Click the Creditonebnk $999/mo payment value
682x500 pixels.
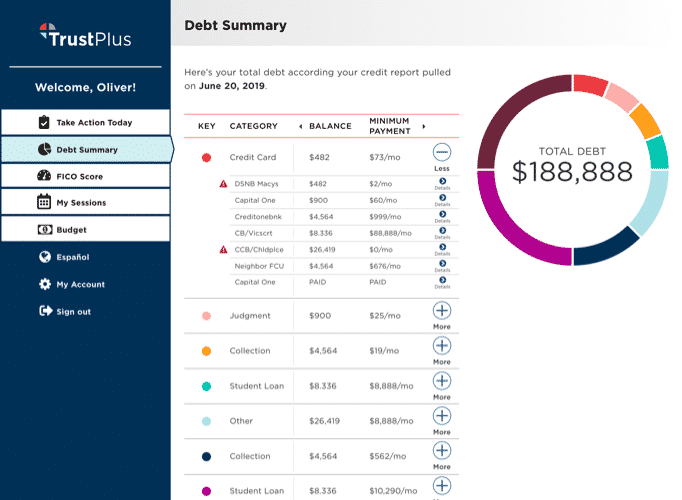coord(385,217)
